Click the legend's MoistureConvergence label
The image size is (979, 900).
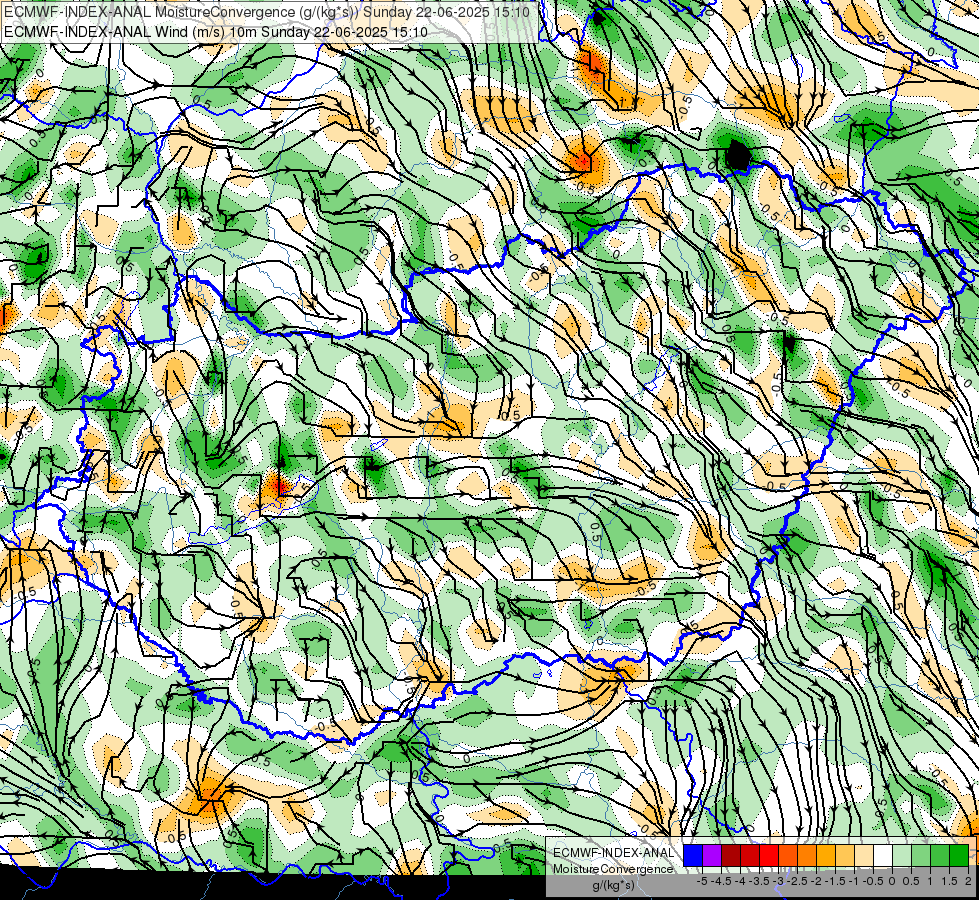click(613, 869)
